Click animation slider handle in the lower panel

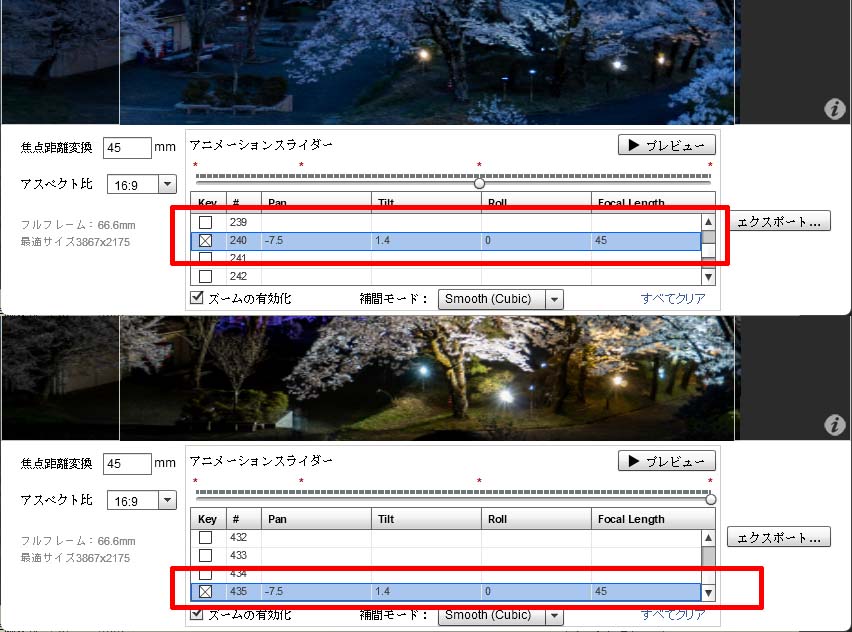point(711,499)
